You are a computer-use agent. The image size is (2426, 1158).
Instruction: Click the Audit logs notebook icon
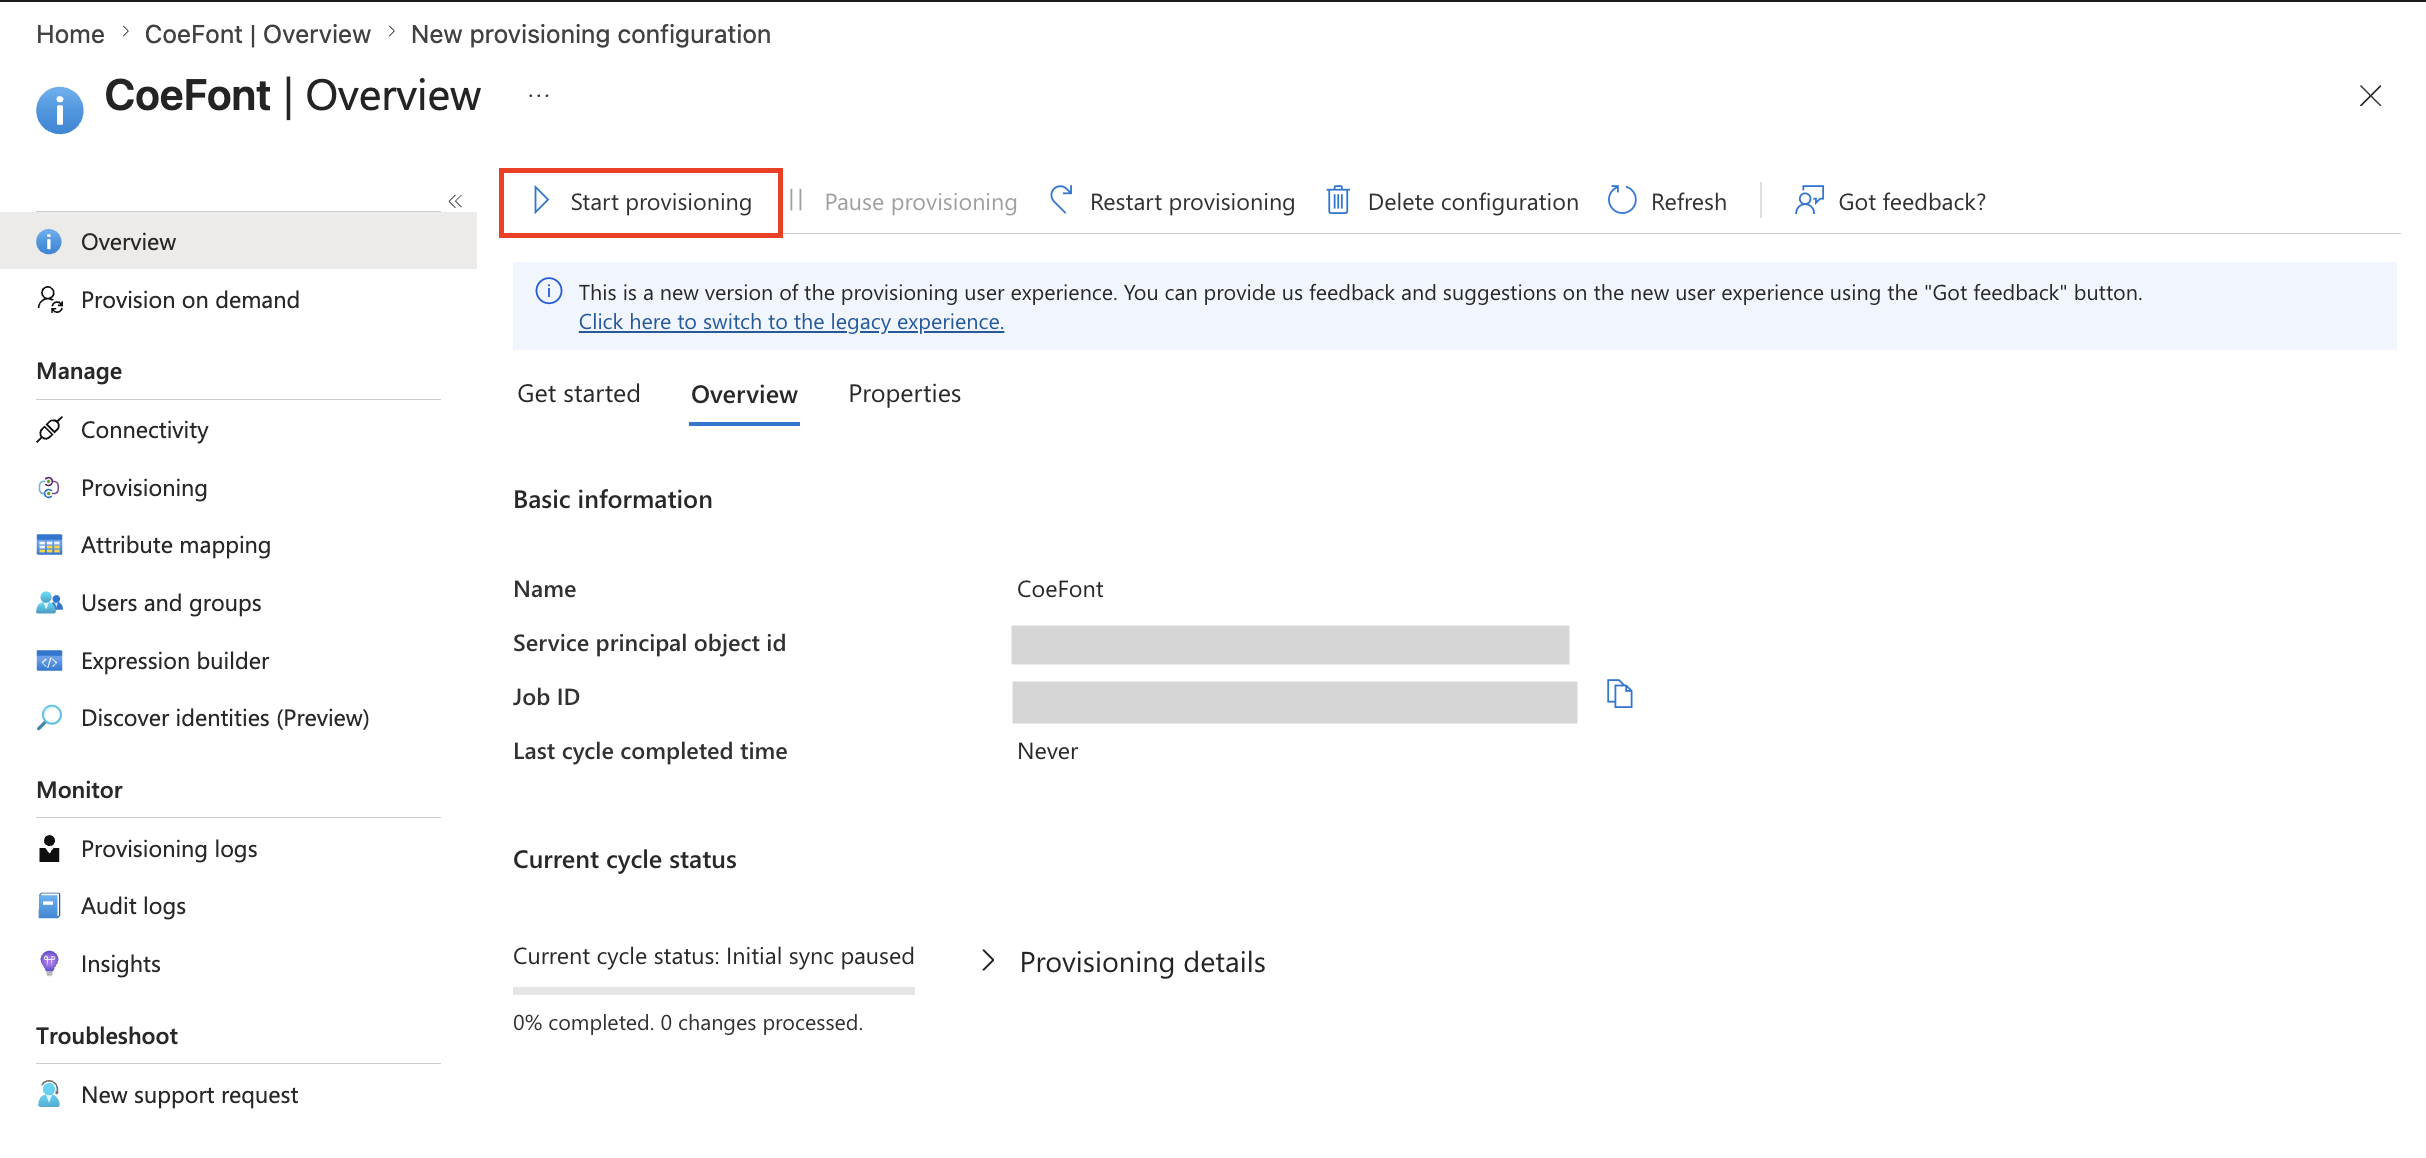click(x=49, y=906)
